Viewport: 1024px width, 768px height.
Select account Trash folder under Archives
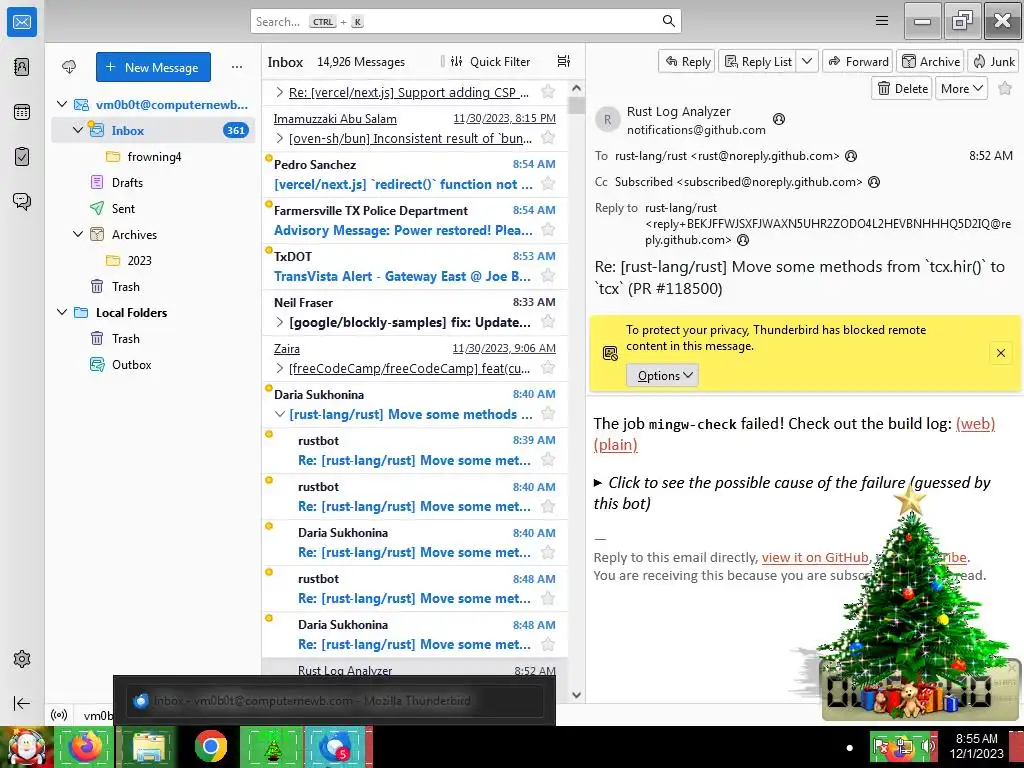point(125,287)
